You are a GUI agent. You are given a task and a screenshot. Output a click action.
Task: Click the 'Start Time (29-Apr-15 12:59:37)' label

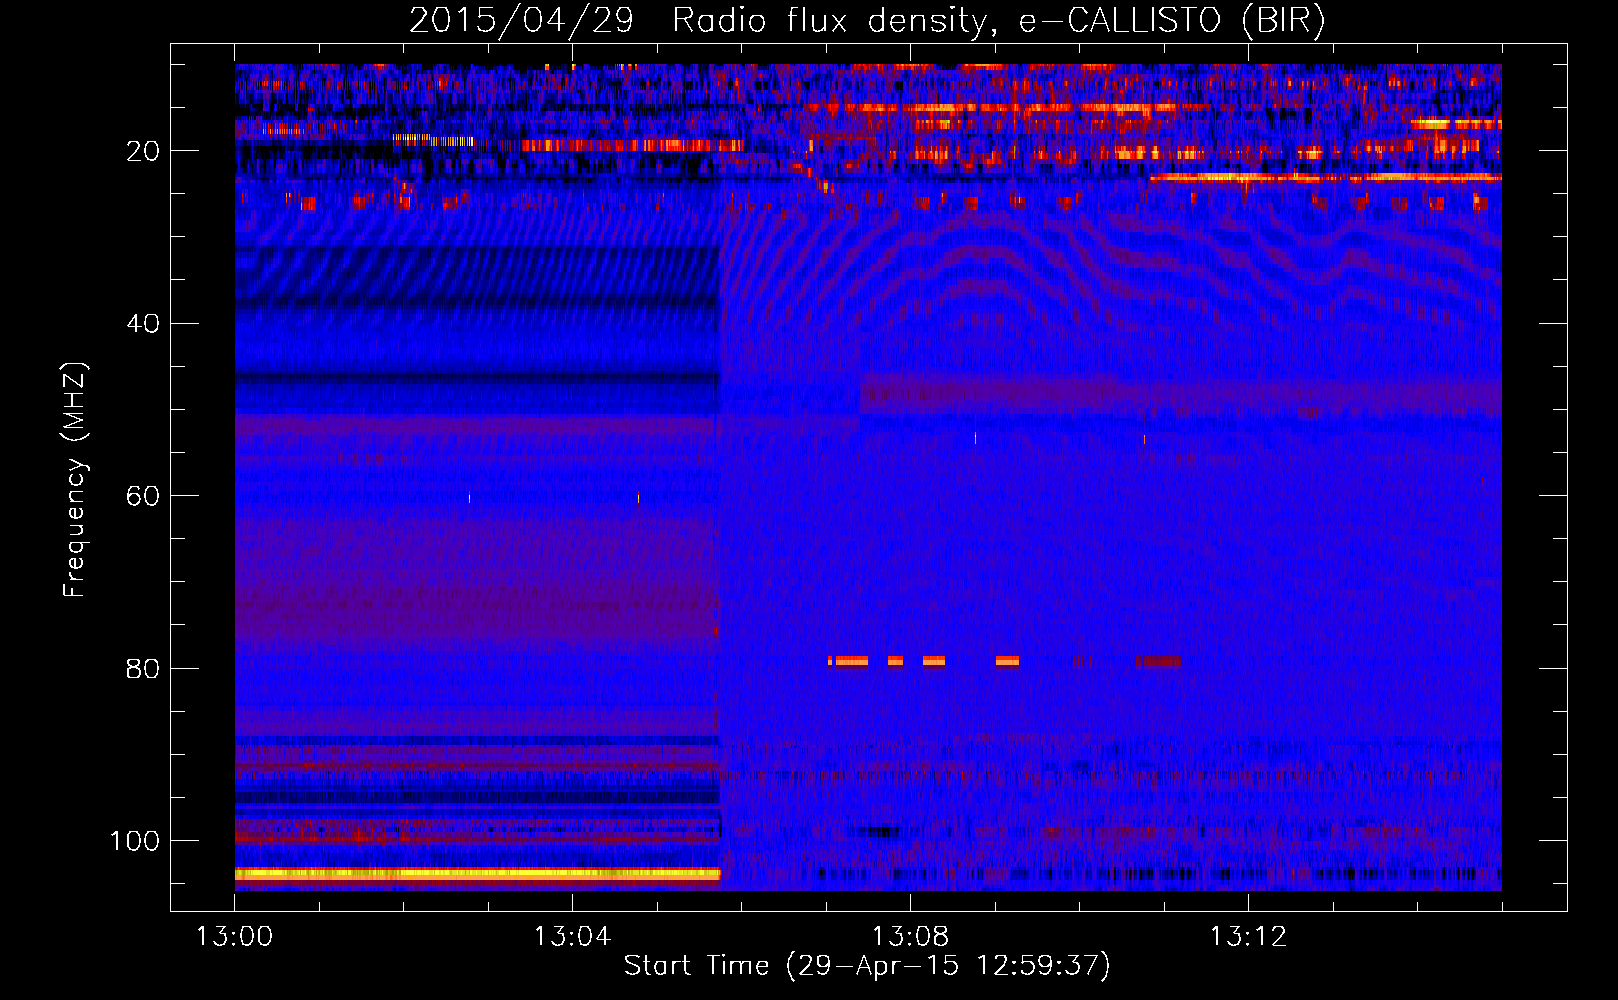click(867, 966)
